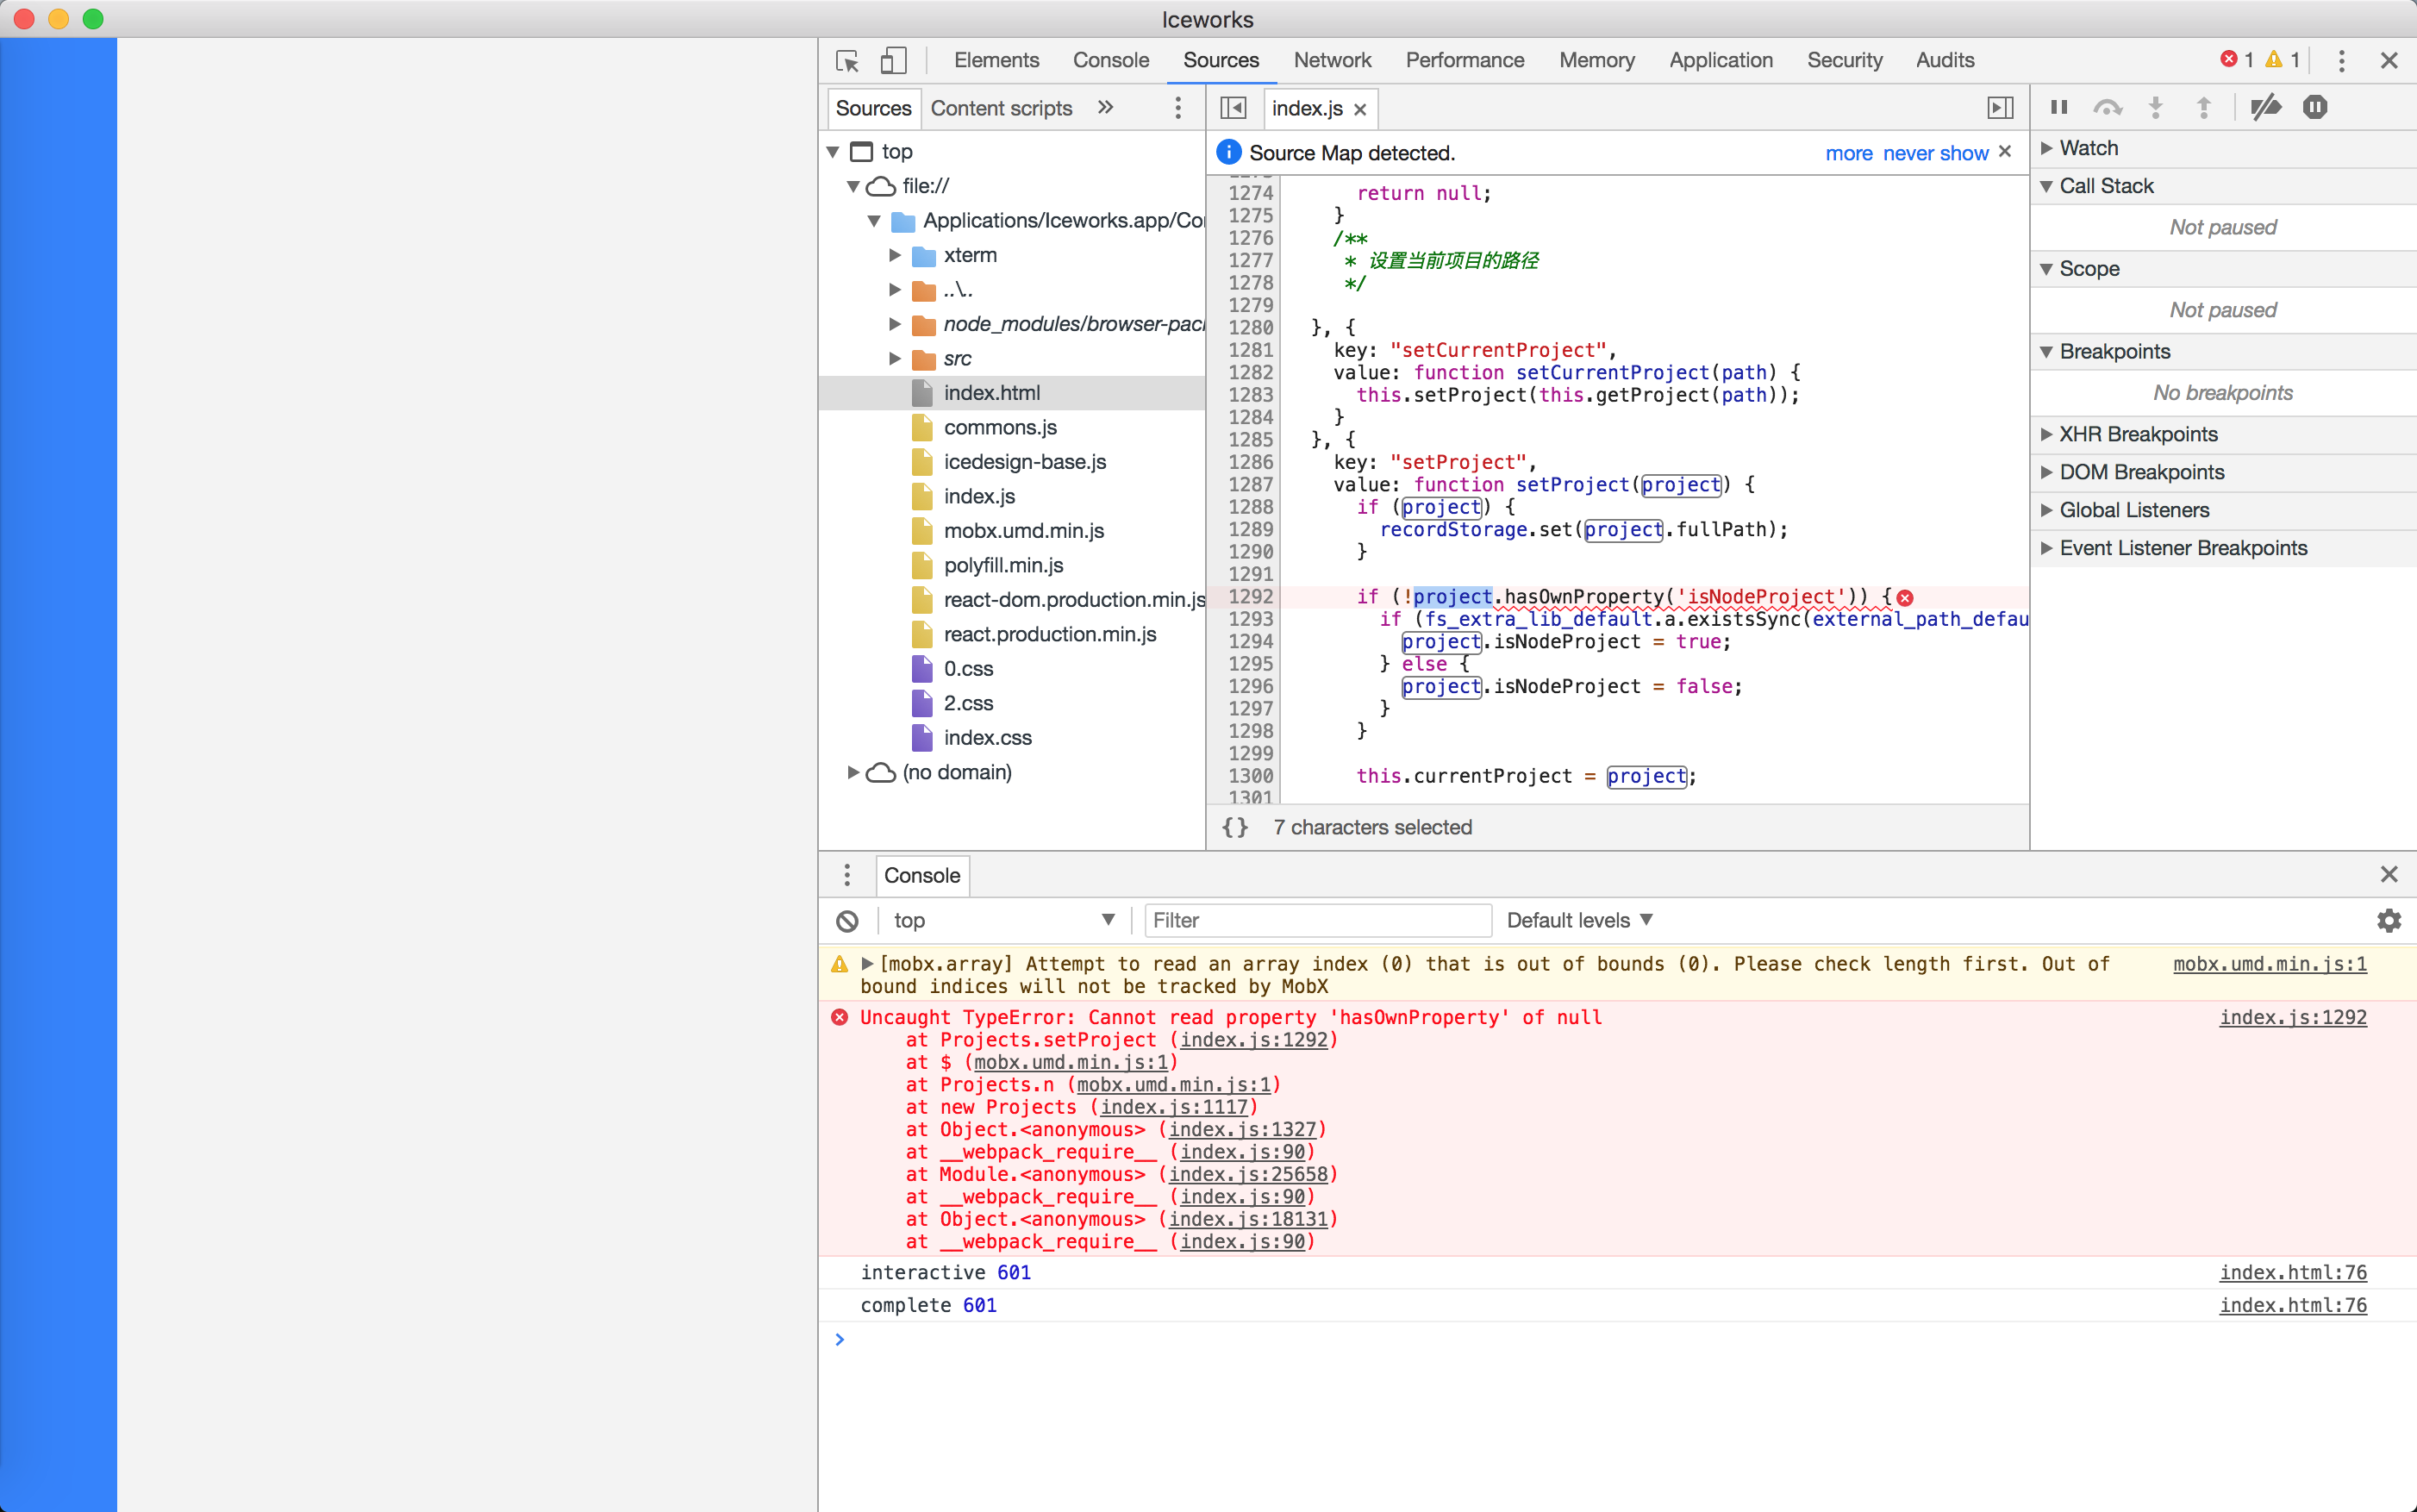Step into the next function call
Screen dimensions: 2417x1512
pyautogui.click(x=2156, y=107)
